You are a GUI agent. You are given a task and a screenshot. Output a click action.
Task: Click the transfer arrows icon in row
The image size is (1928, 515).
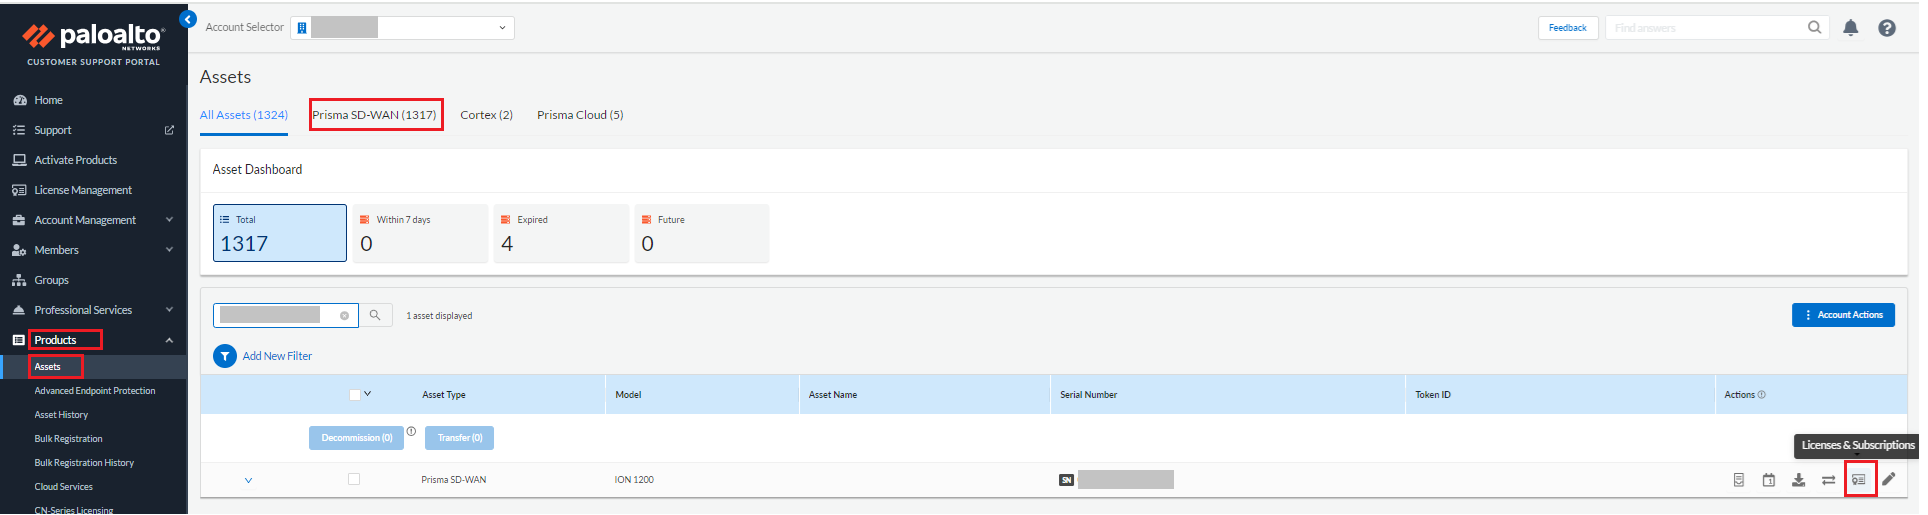[x=1828, y=480]
